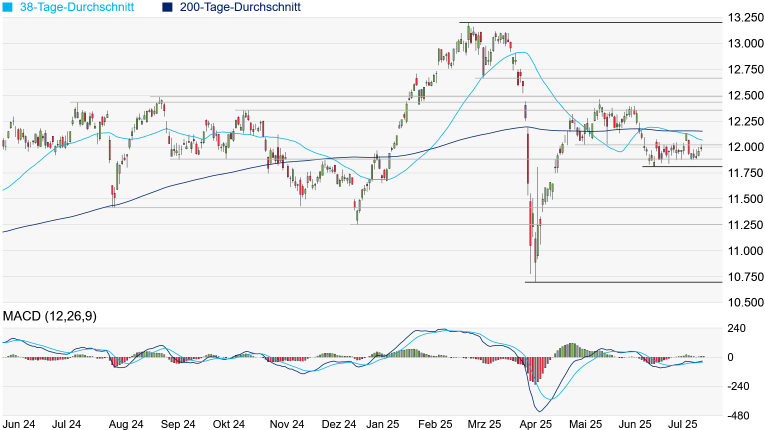This screenshot has height=430, width=765.
Task: Click the 11.500 price axis label
Action: pos(745,199)
